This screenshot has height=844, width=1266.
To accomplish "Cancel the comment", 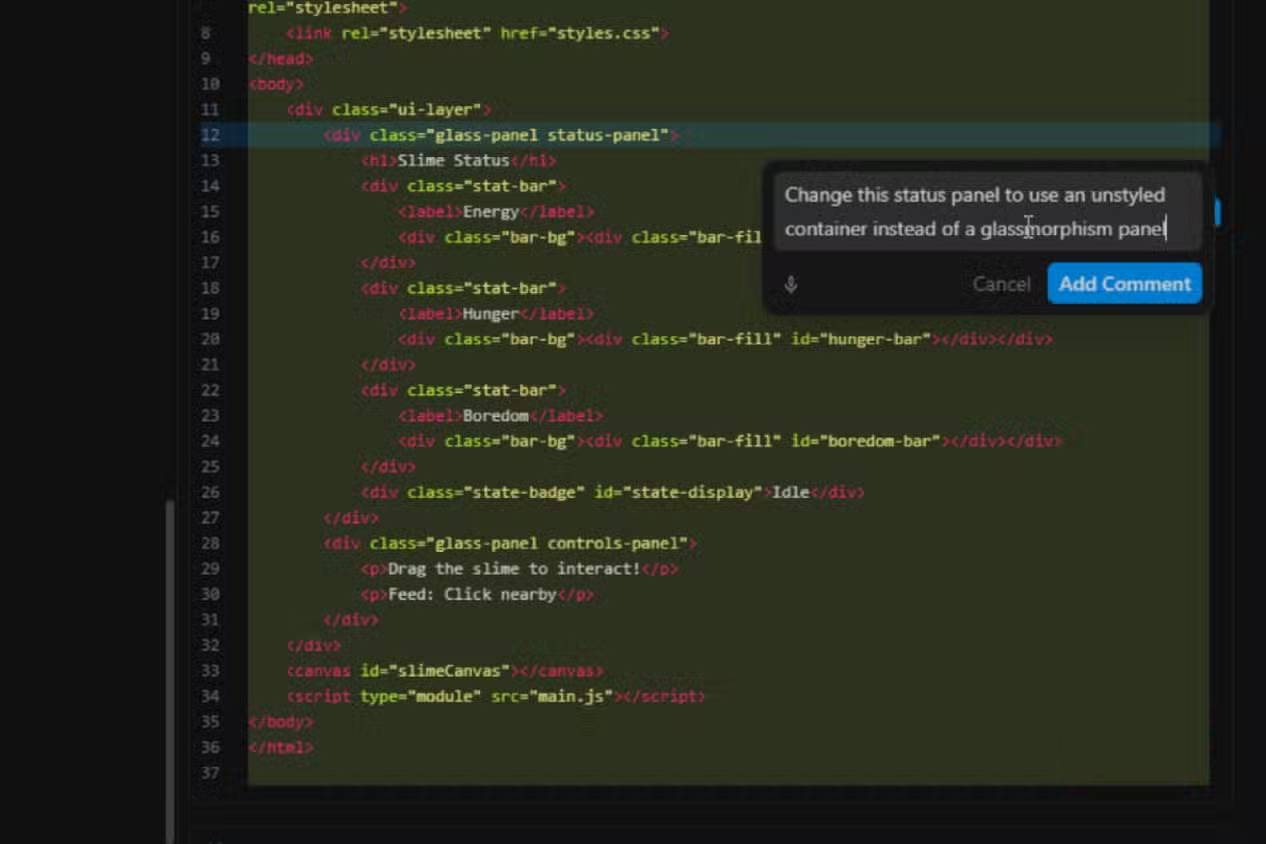I will pos(1001,284).
